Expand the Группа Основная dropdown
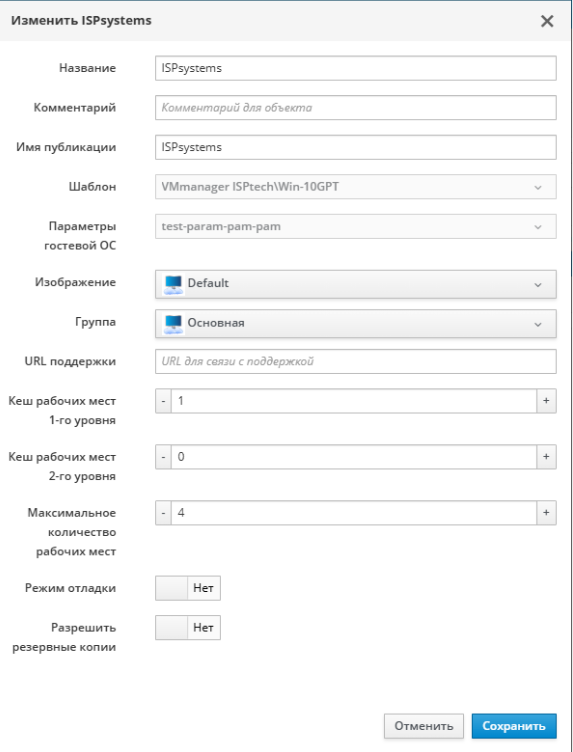Image resolution: width=573 pixels, height=752 pixels. pyautogui.click(x=356, y=323)
